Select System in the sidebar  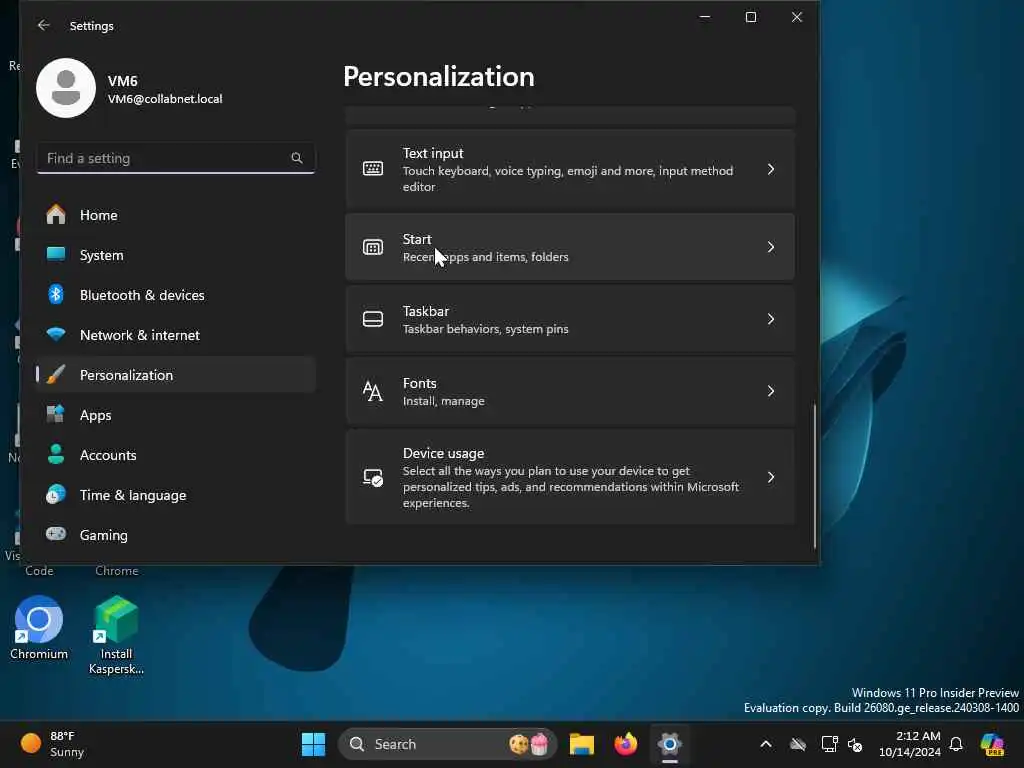point(176,255)
